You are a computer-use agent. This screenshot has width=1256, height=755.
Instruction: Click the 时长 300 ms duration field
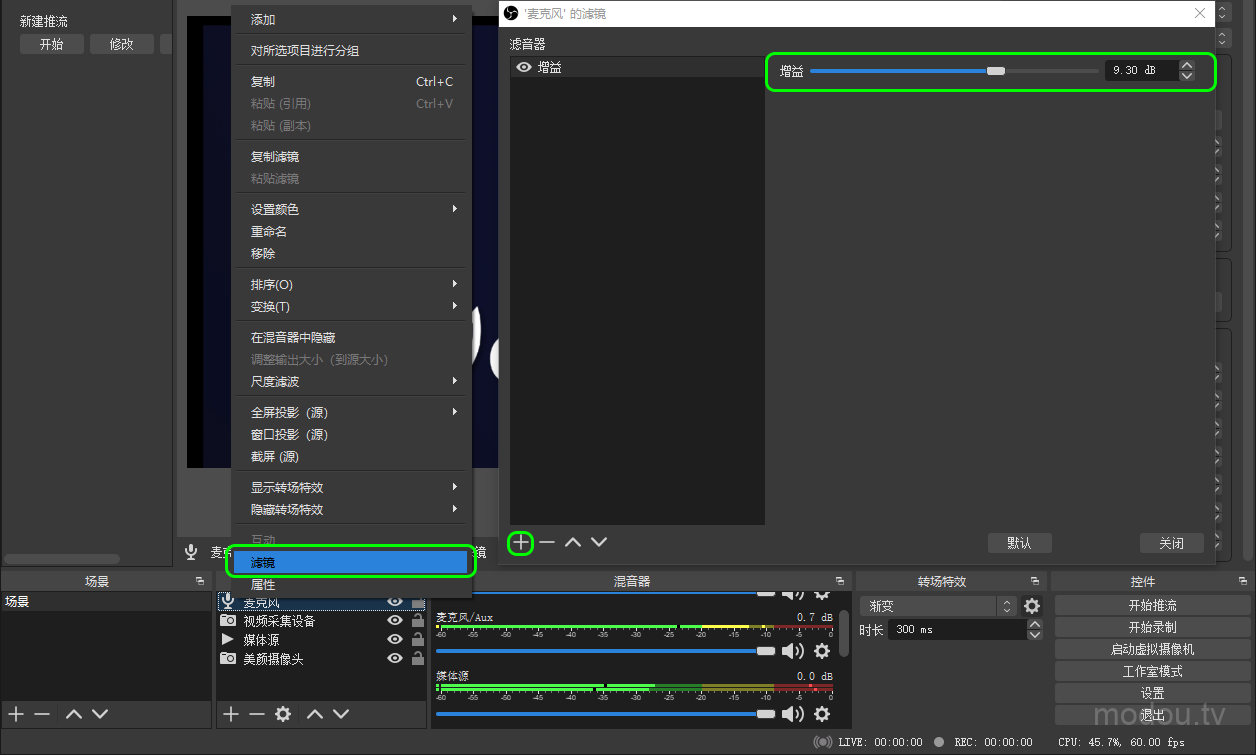click(x=955, y=630)
